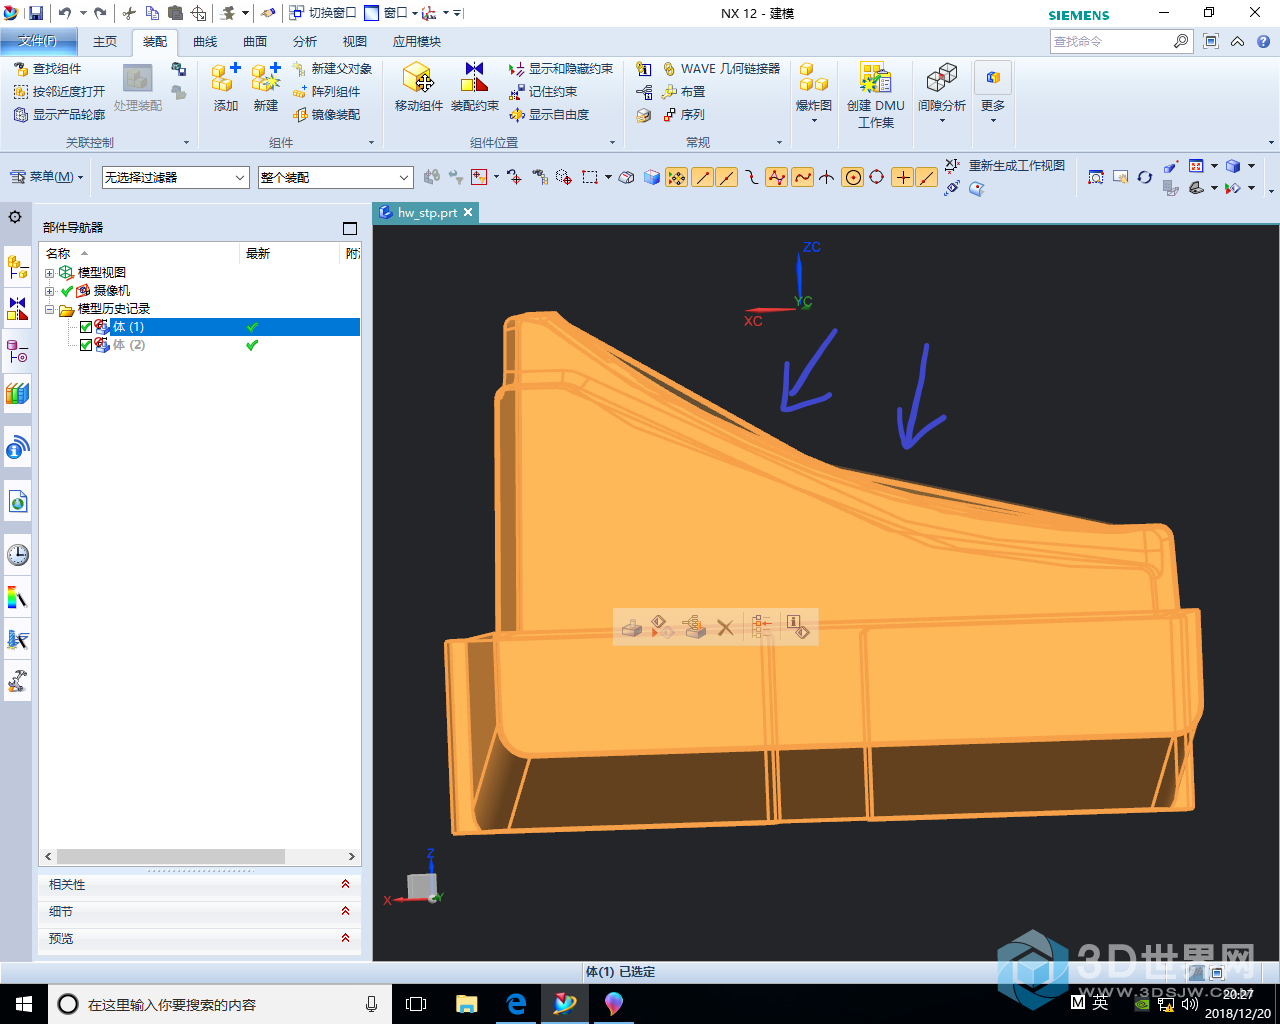Click the 装配约束 assembly constraints icon

coord(475,87)
